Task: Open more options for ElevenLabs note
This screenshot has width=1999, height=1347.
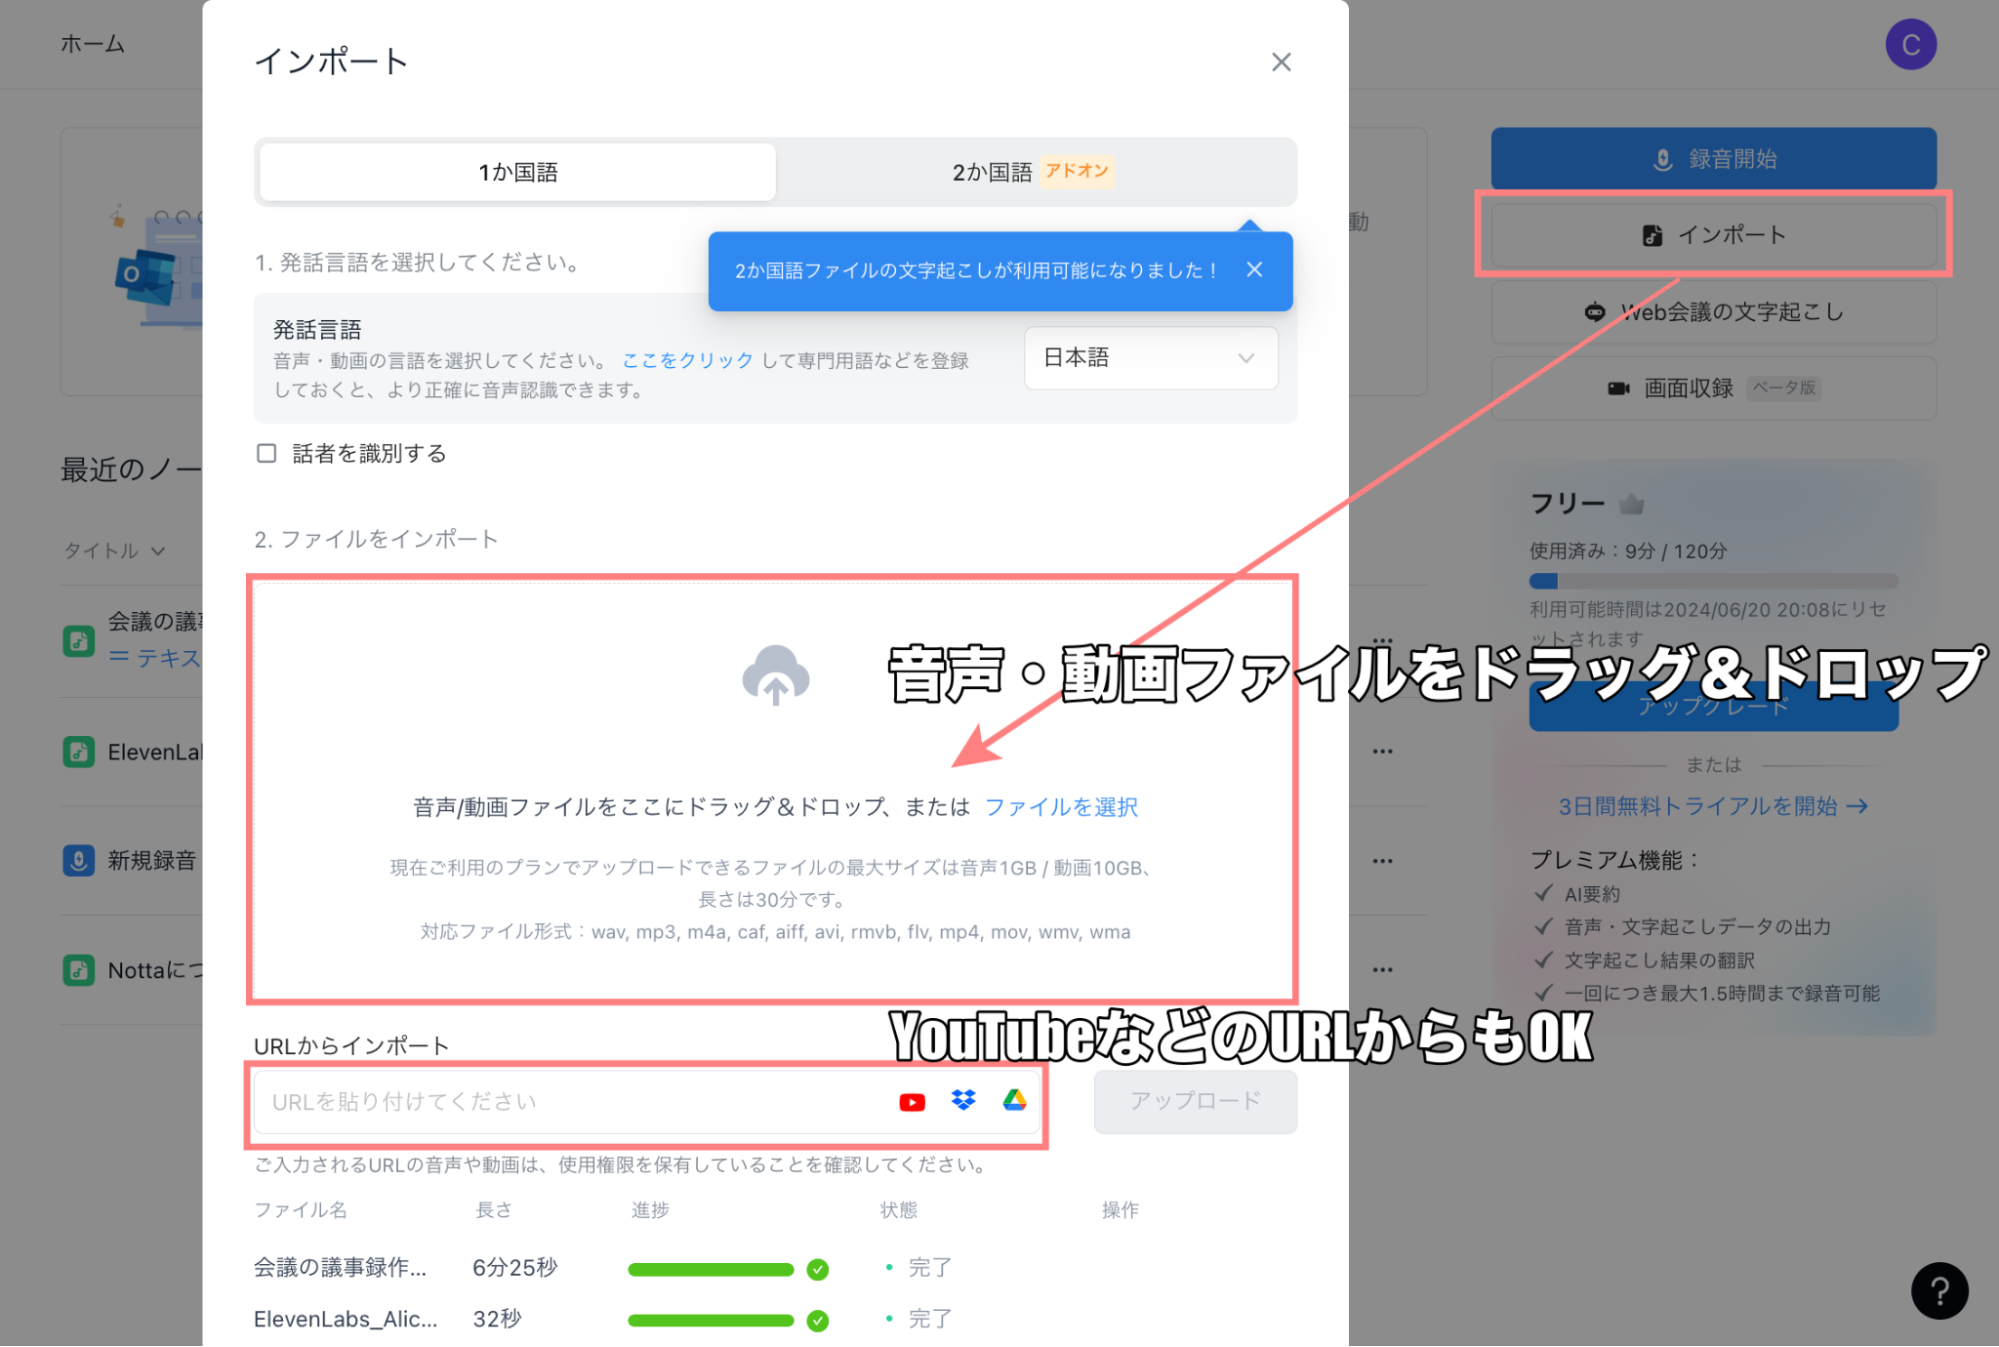Action: pyautogui.click(x=1382, y=751)
